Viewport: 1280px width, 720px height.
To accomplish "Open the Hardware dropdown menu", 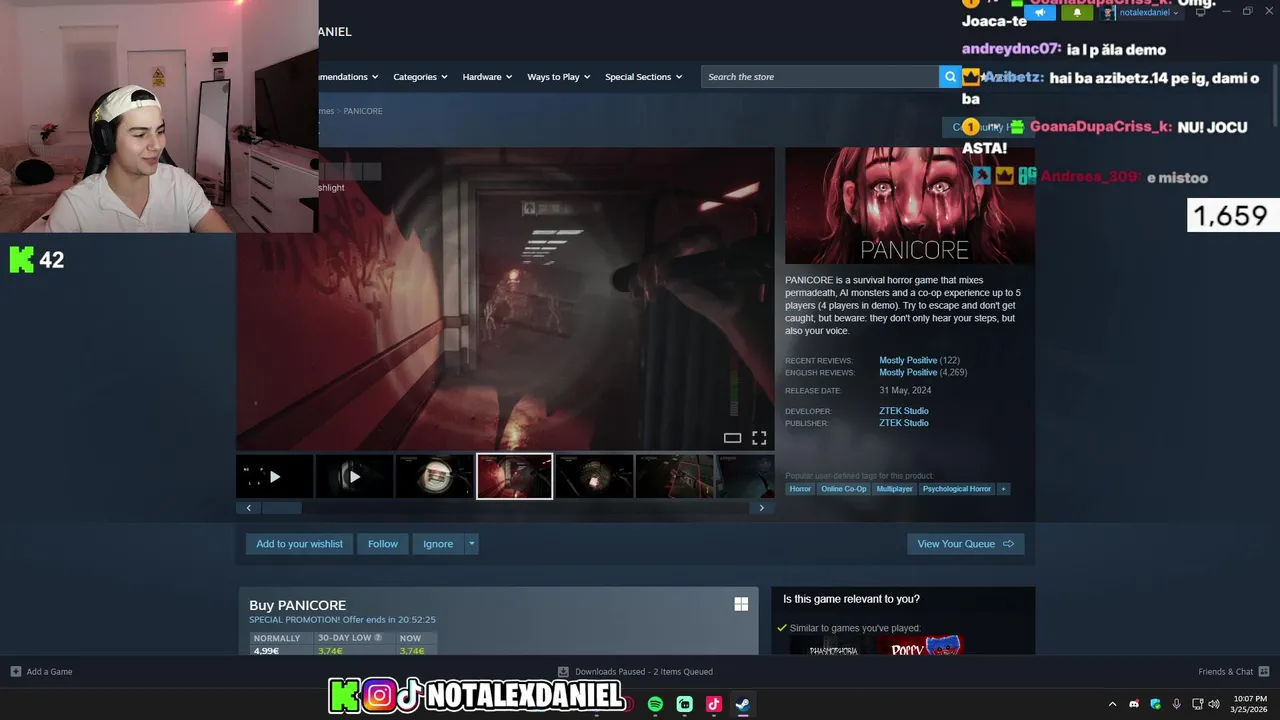I will tap(487, 77).
